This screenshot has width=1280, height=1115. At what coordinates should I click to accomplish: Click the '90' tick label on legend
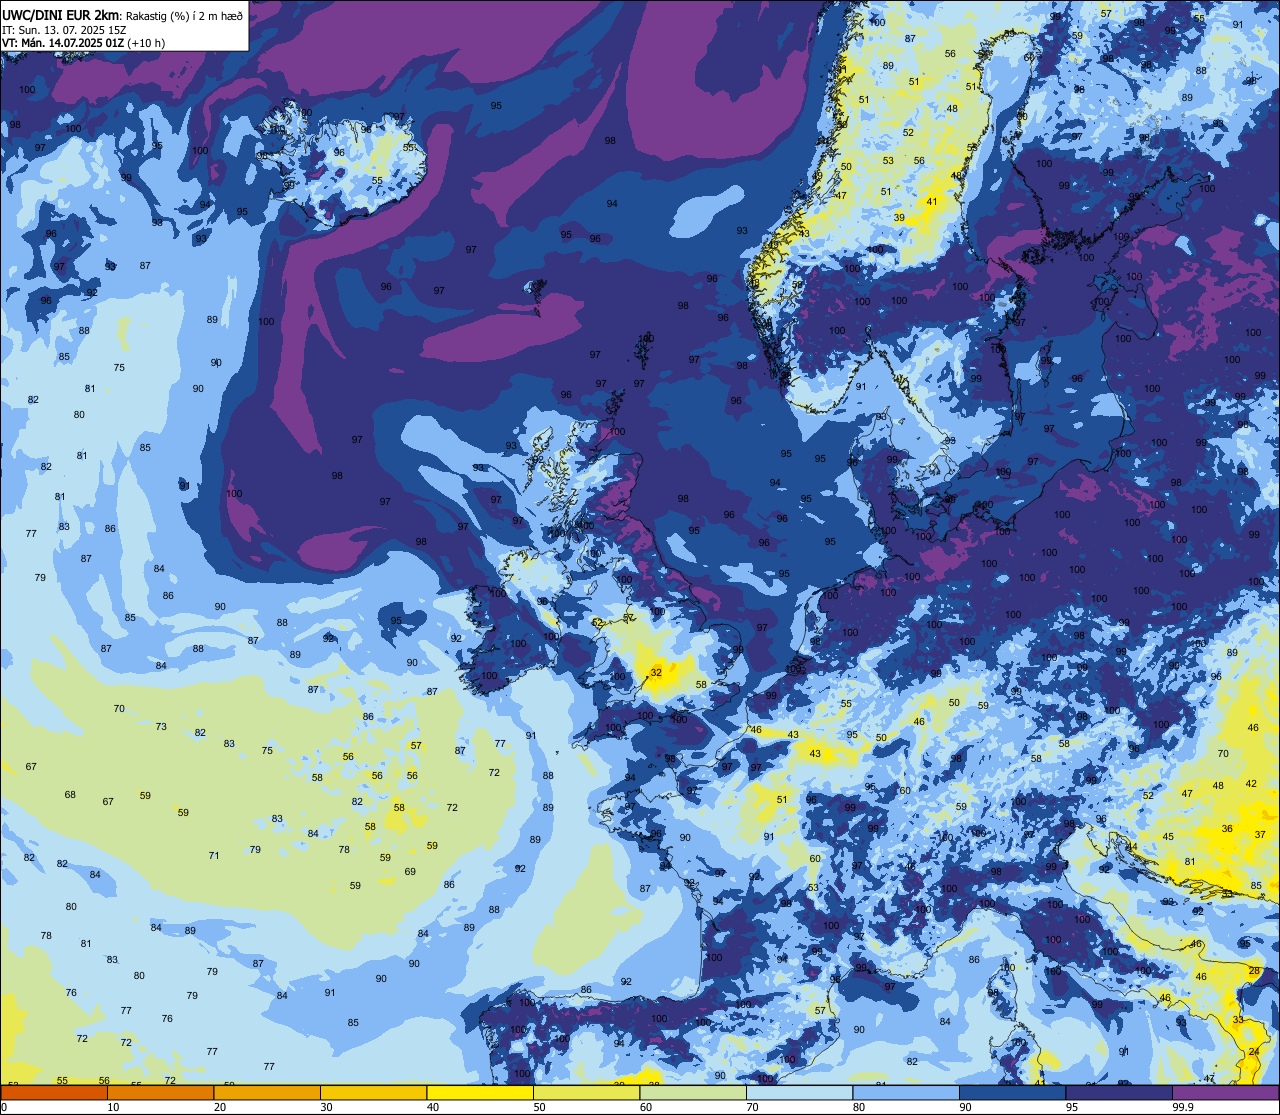[965, 1107]
